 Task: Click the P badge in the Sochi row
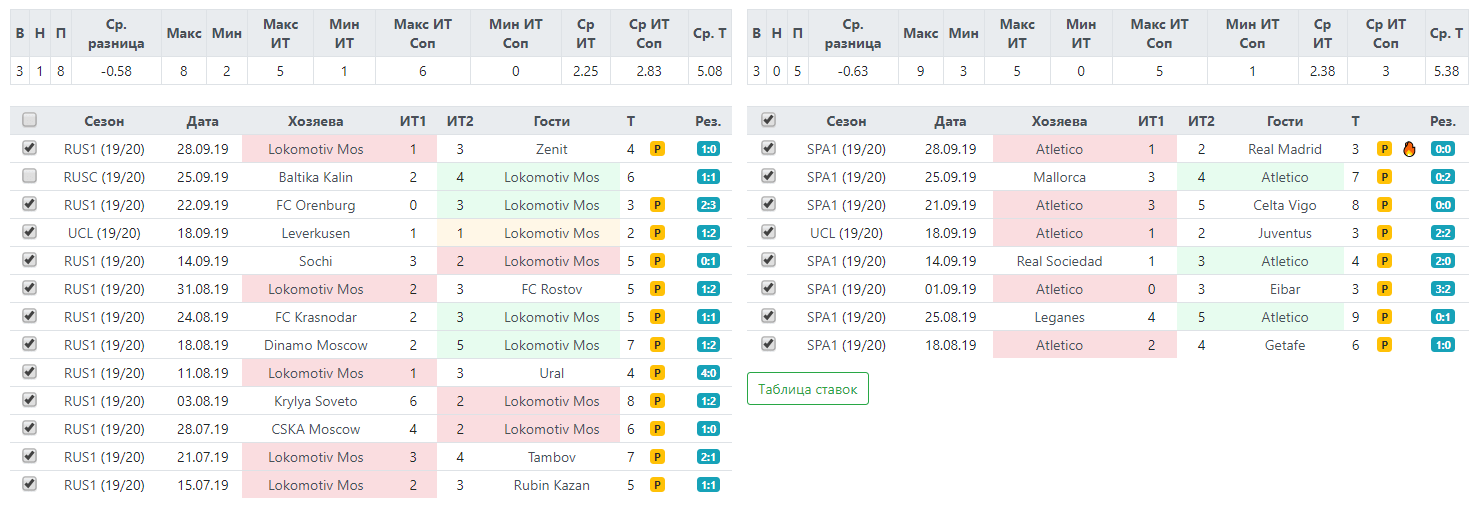[x=657, y=261]
